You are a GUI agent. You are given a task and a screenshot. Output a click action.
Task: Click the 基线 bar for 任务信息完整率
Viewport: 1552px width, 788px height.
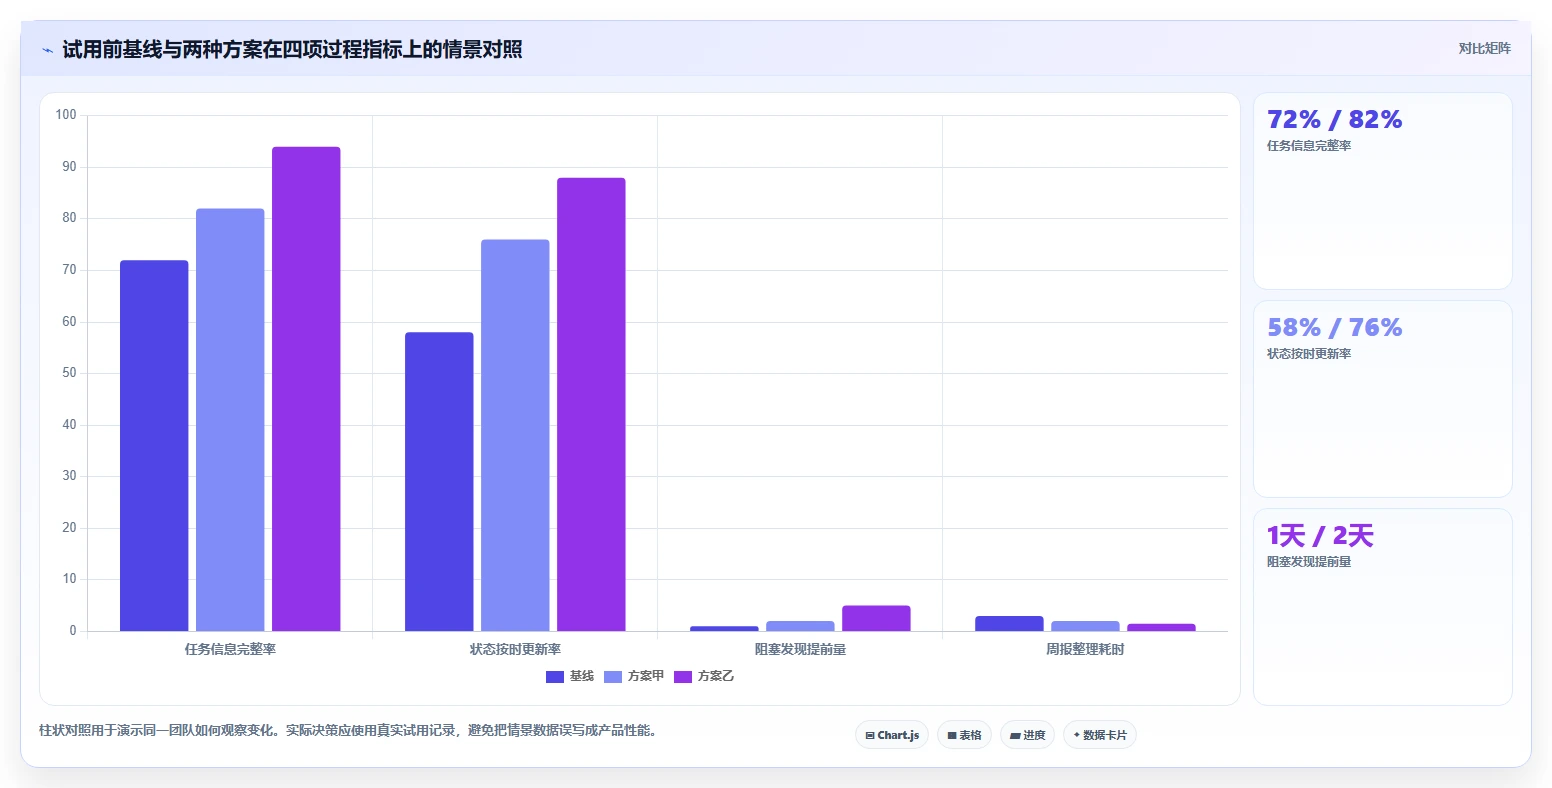tap(154, 446)
